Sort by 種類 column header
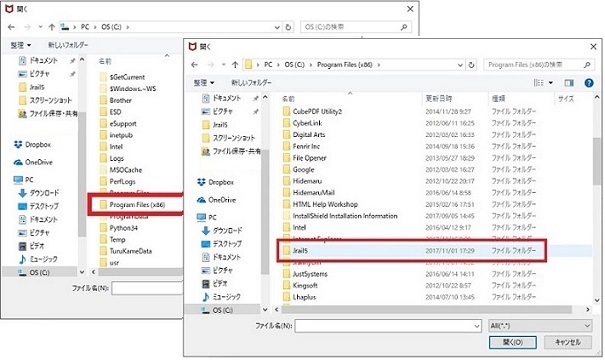The width and height of the screenshot is (605, 360). [x=499, y=99]
